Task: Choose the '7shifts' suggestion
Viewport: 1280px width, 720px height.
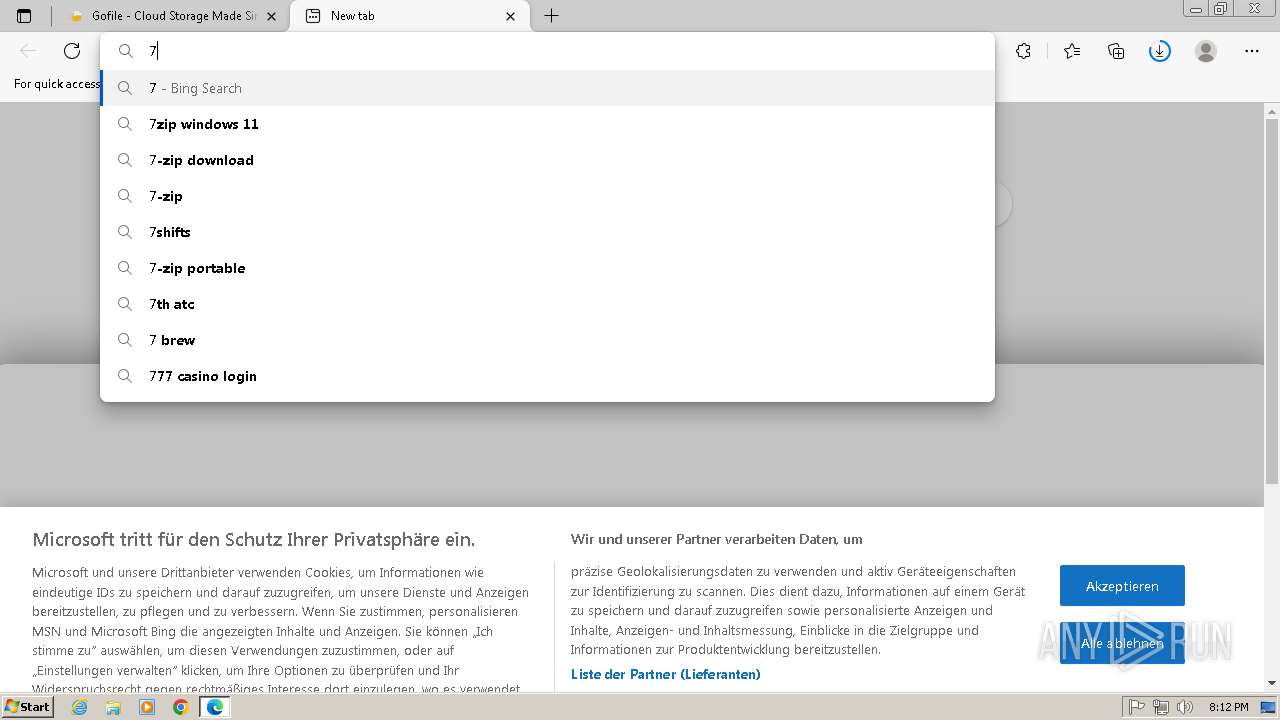Action: click(547, 232)
